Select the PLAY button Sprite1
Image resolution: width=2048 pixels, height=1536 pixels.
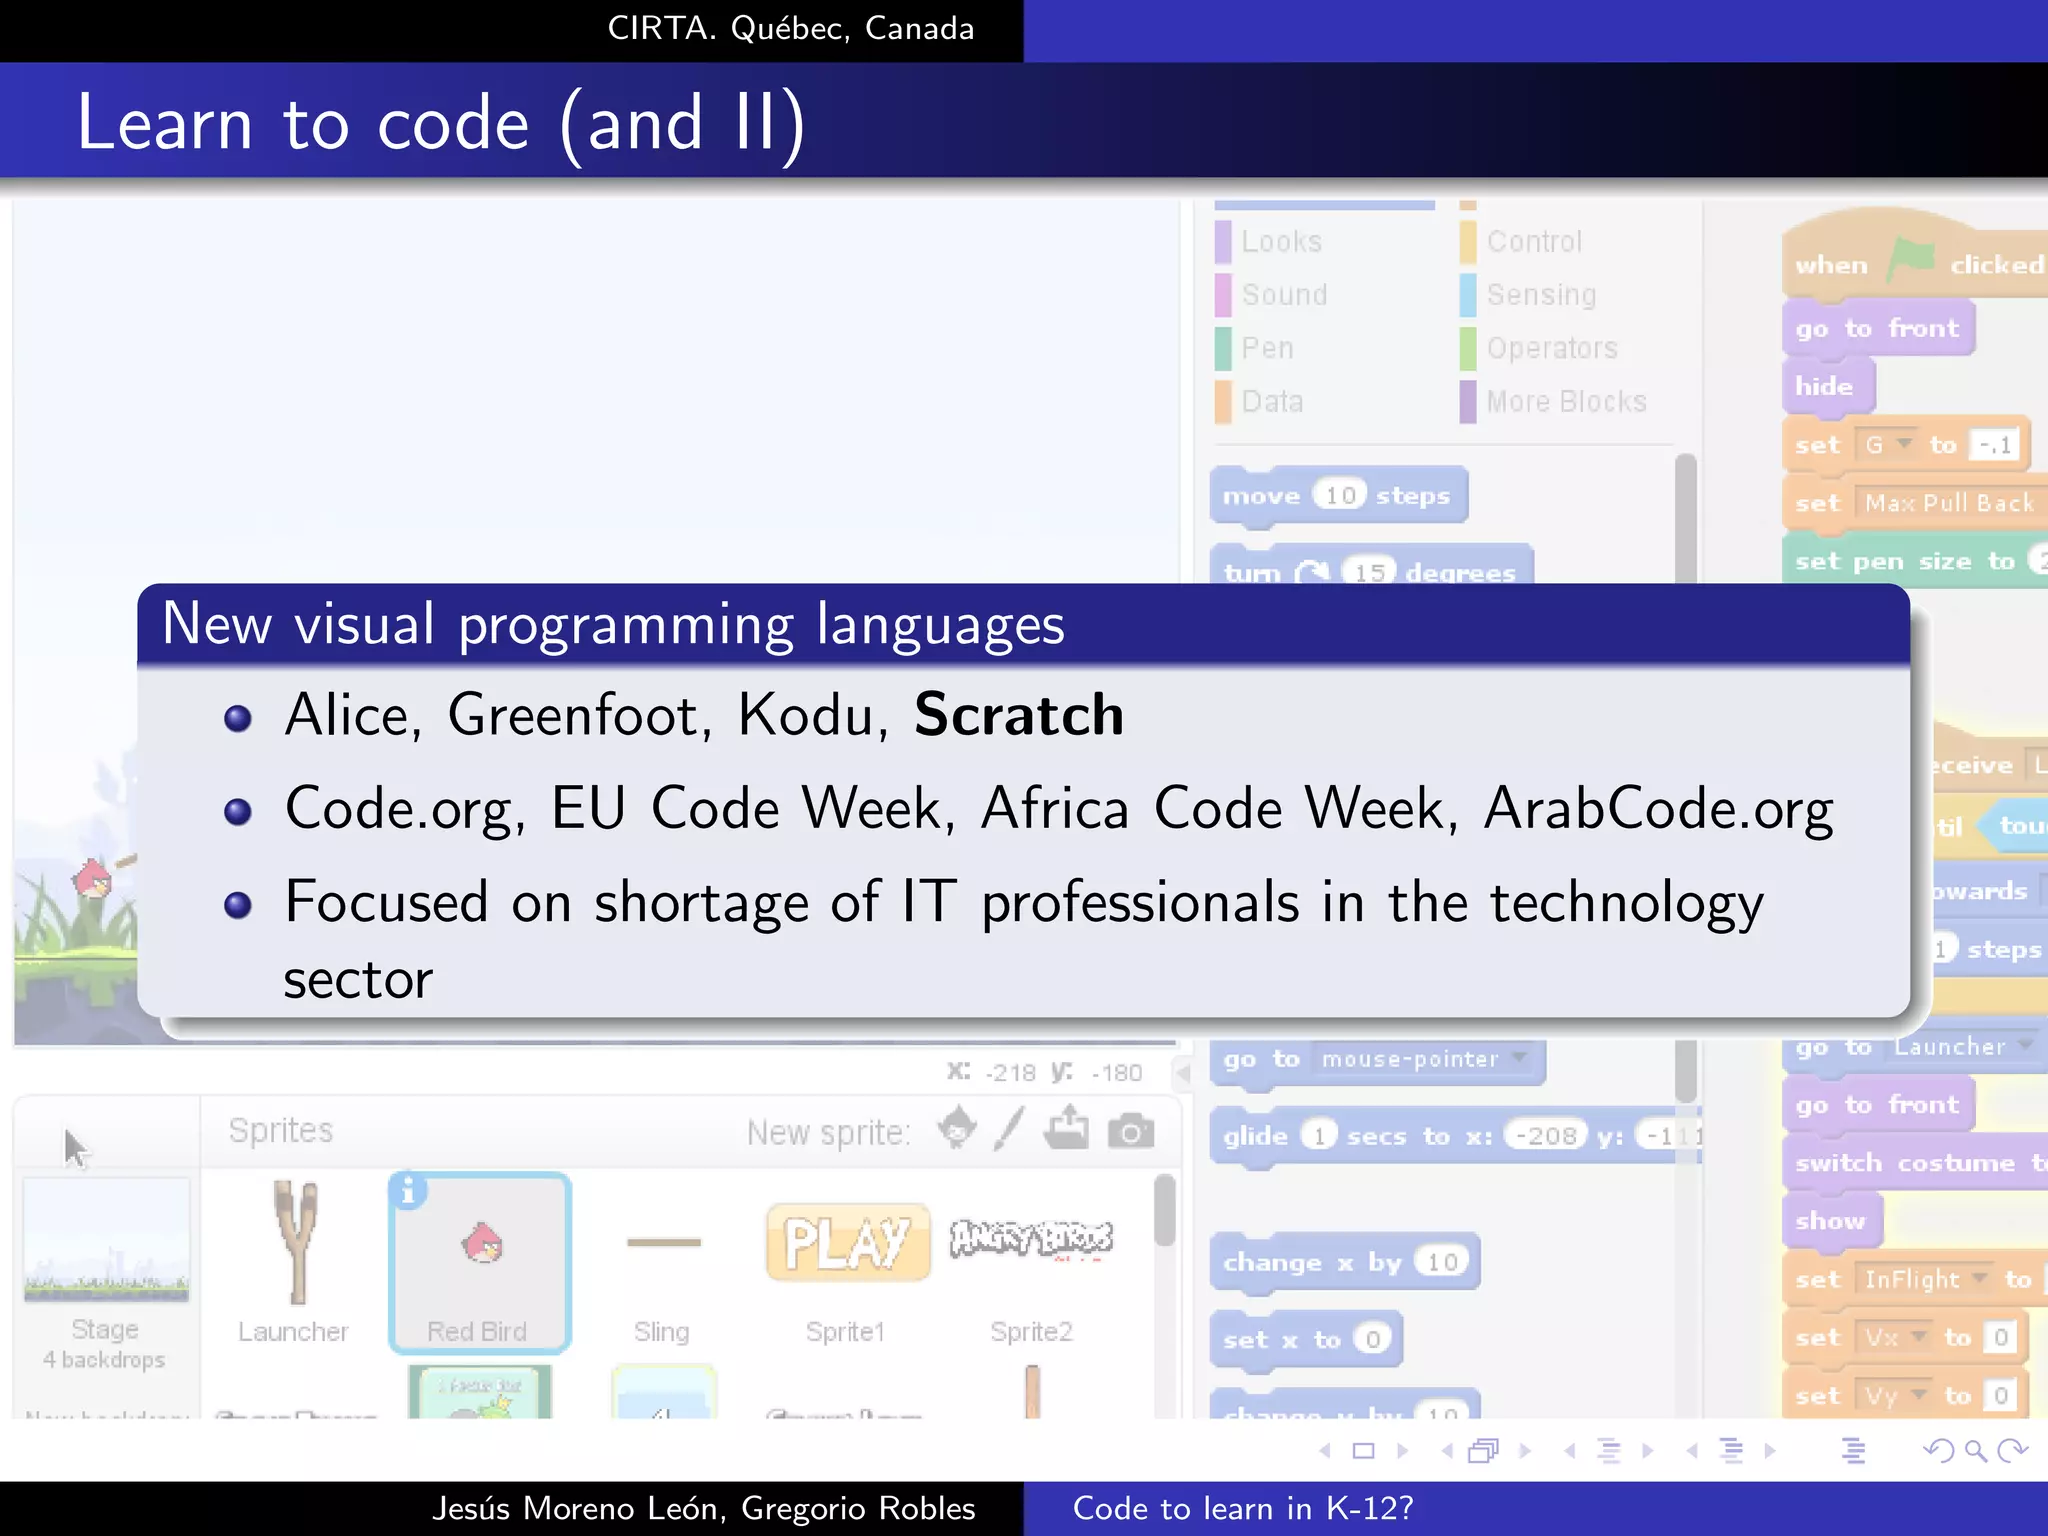[847, 1263]
